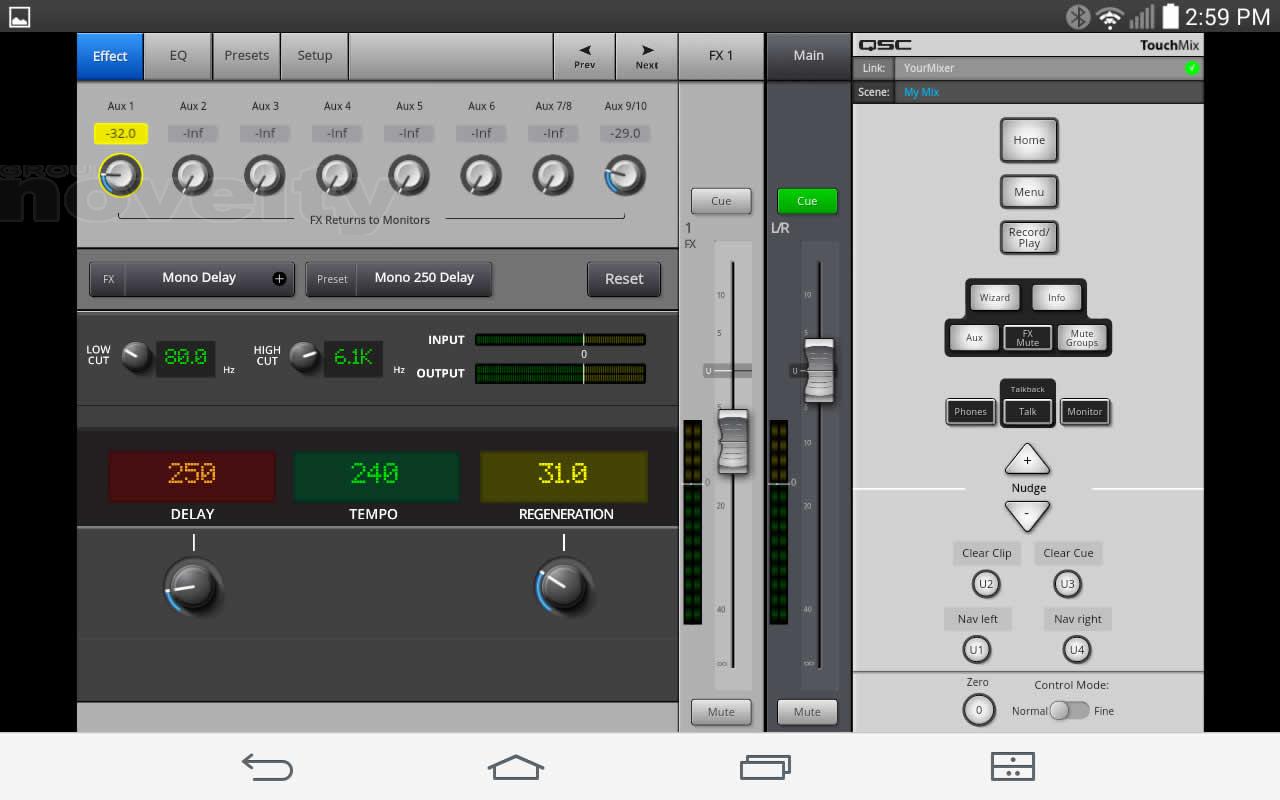Open the Preset Mono 250 Delay selector
This screenshot has width=1280, height=800.
(399, 278)
